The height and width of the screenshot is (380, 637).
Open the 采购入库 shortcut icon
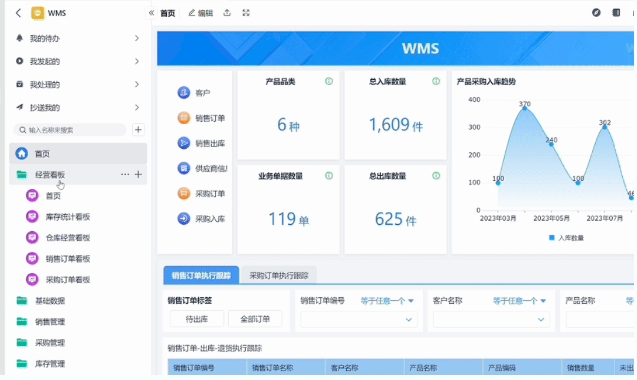pos(184,219)
